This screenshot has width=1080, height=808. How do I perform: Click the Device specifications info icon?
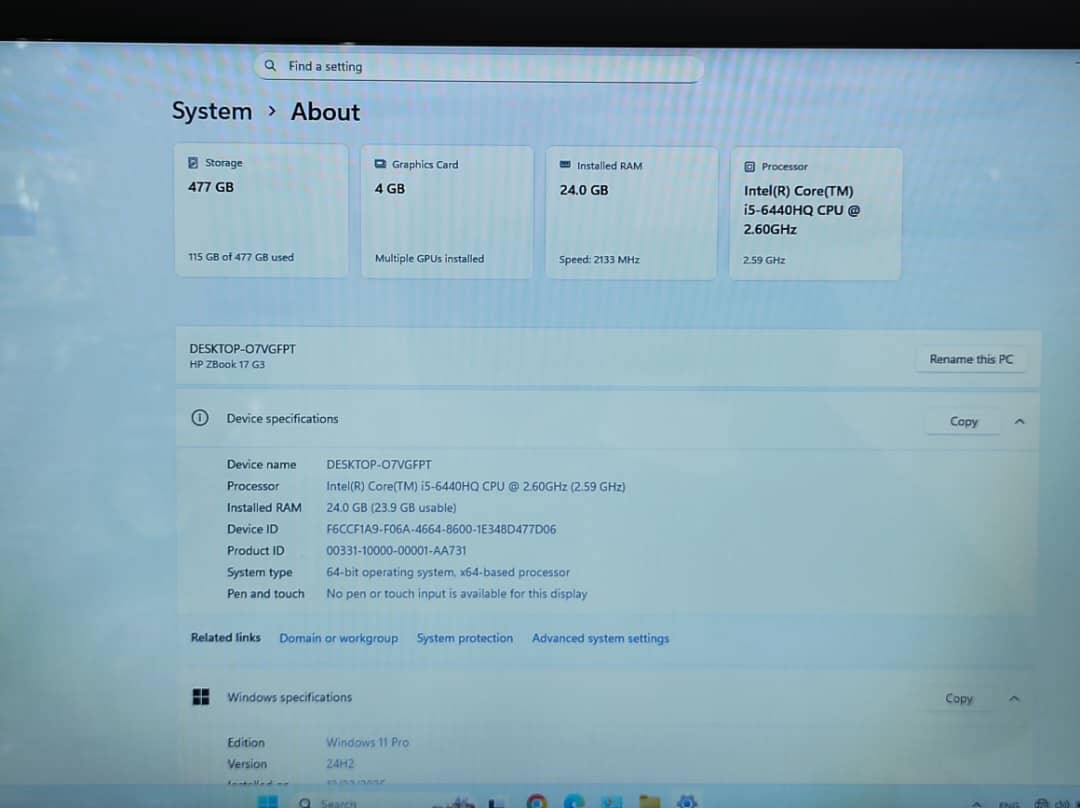tap(200, 418)
